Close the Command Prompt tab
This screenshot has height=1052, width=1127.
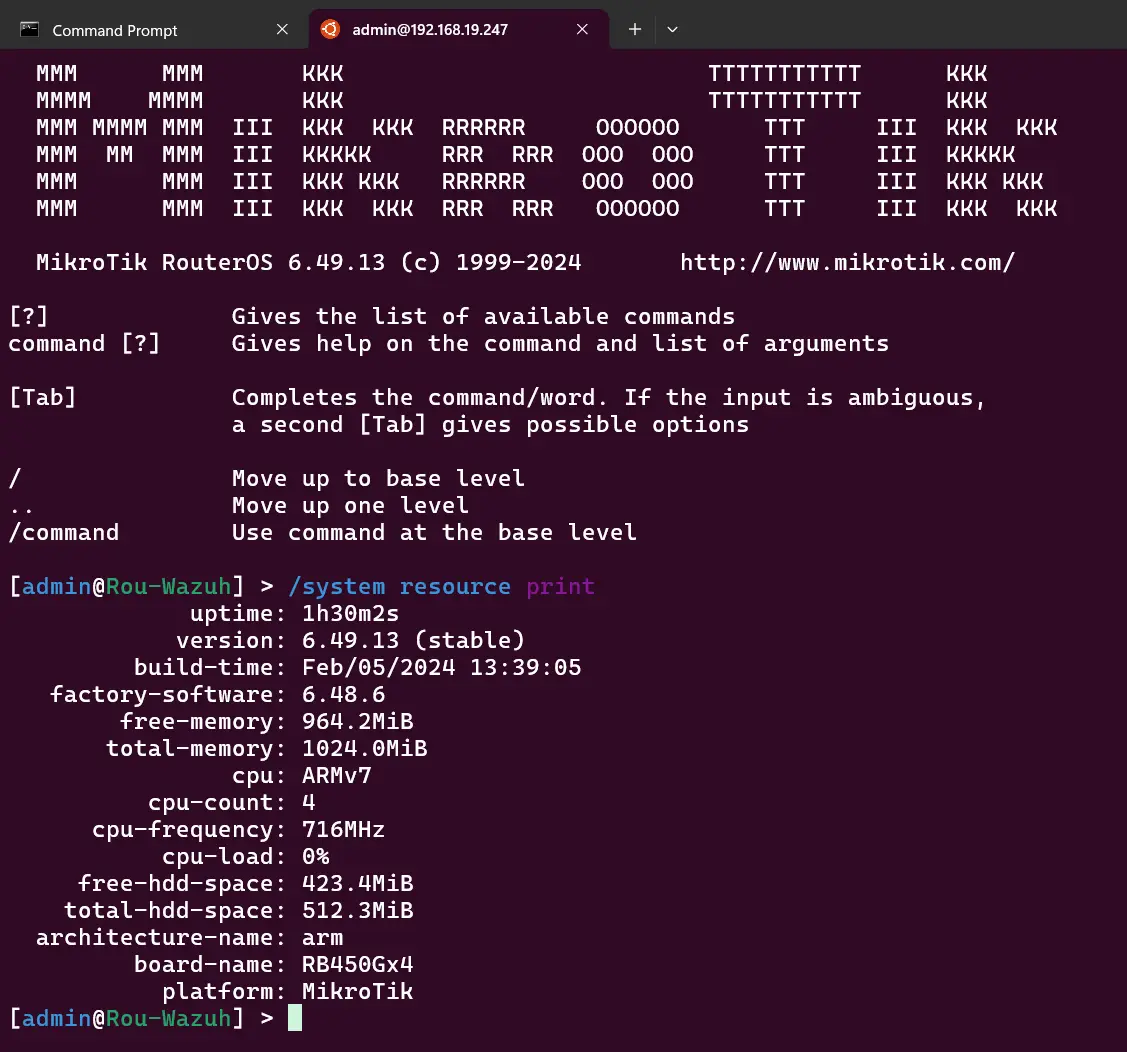[282, 30]
